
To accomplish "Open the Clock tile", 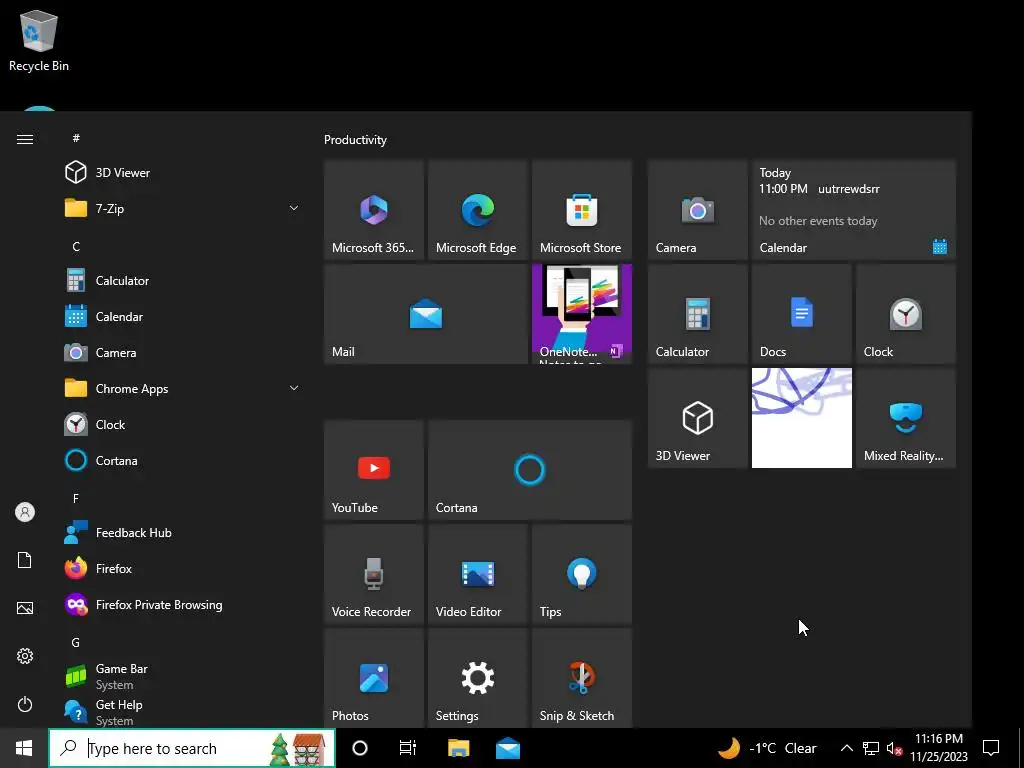I will (x=906, y=313).
